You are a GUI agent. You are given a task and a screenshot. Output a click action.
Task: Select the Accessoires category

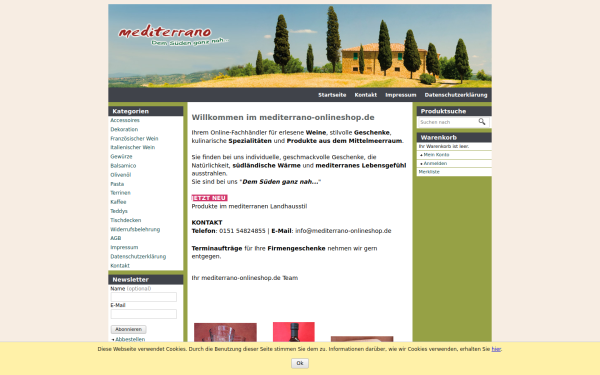click(125, 120)
